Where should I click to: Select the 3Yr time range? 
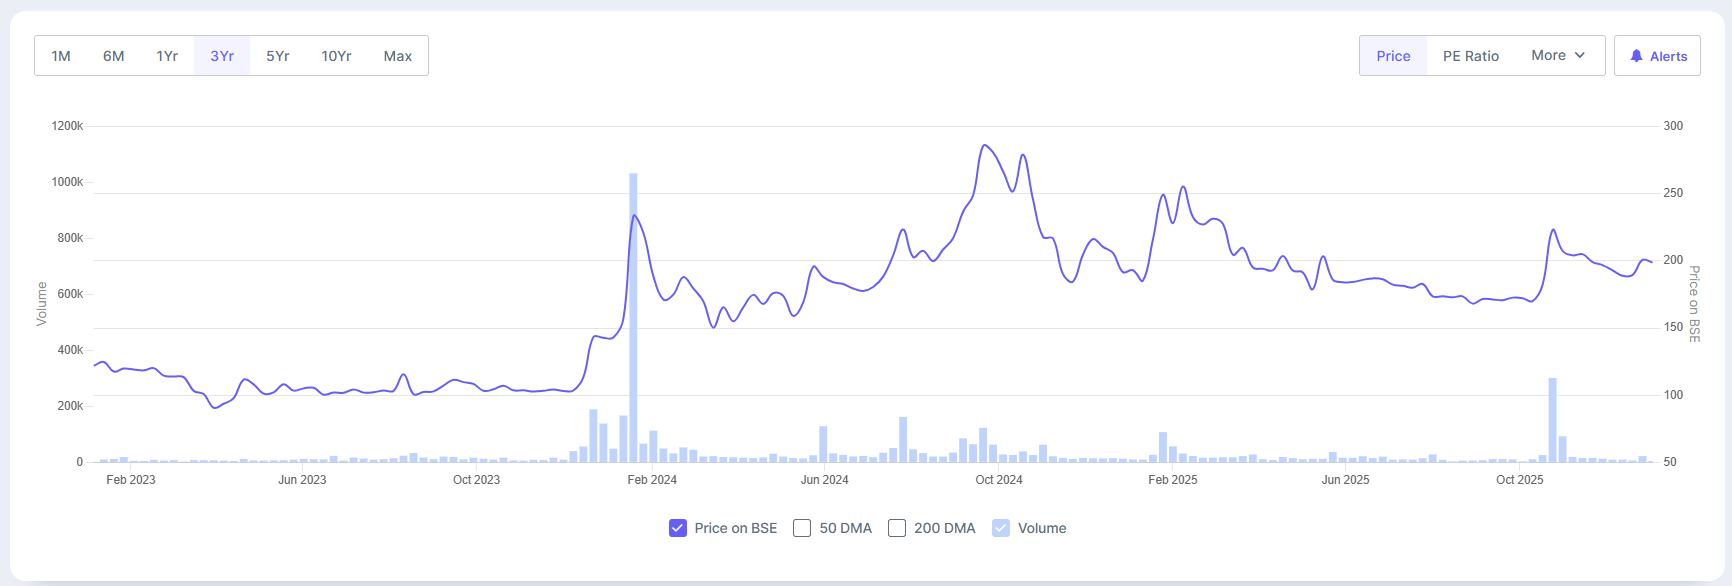222,56
